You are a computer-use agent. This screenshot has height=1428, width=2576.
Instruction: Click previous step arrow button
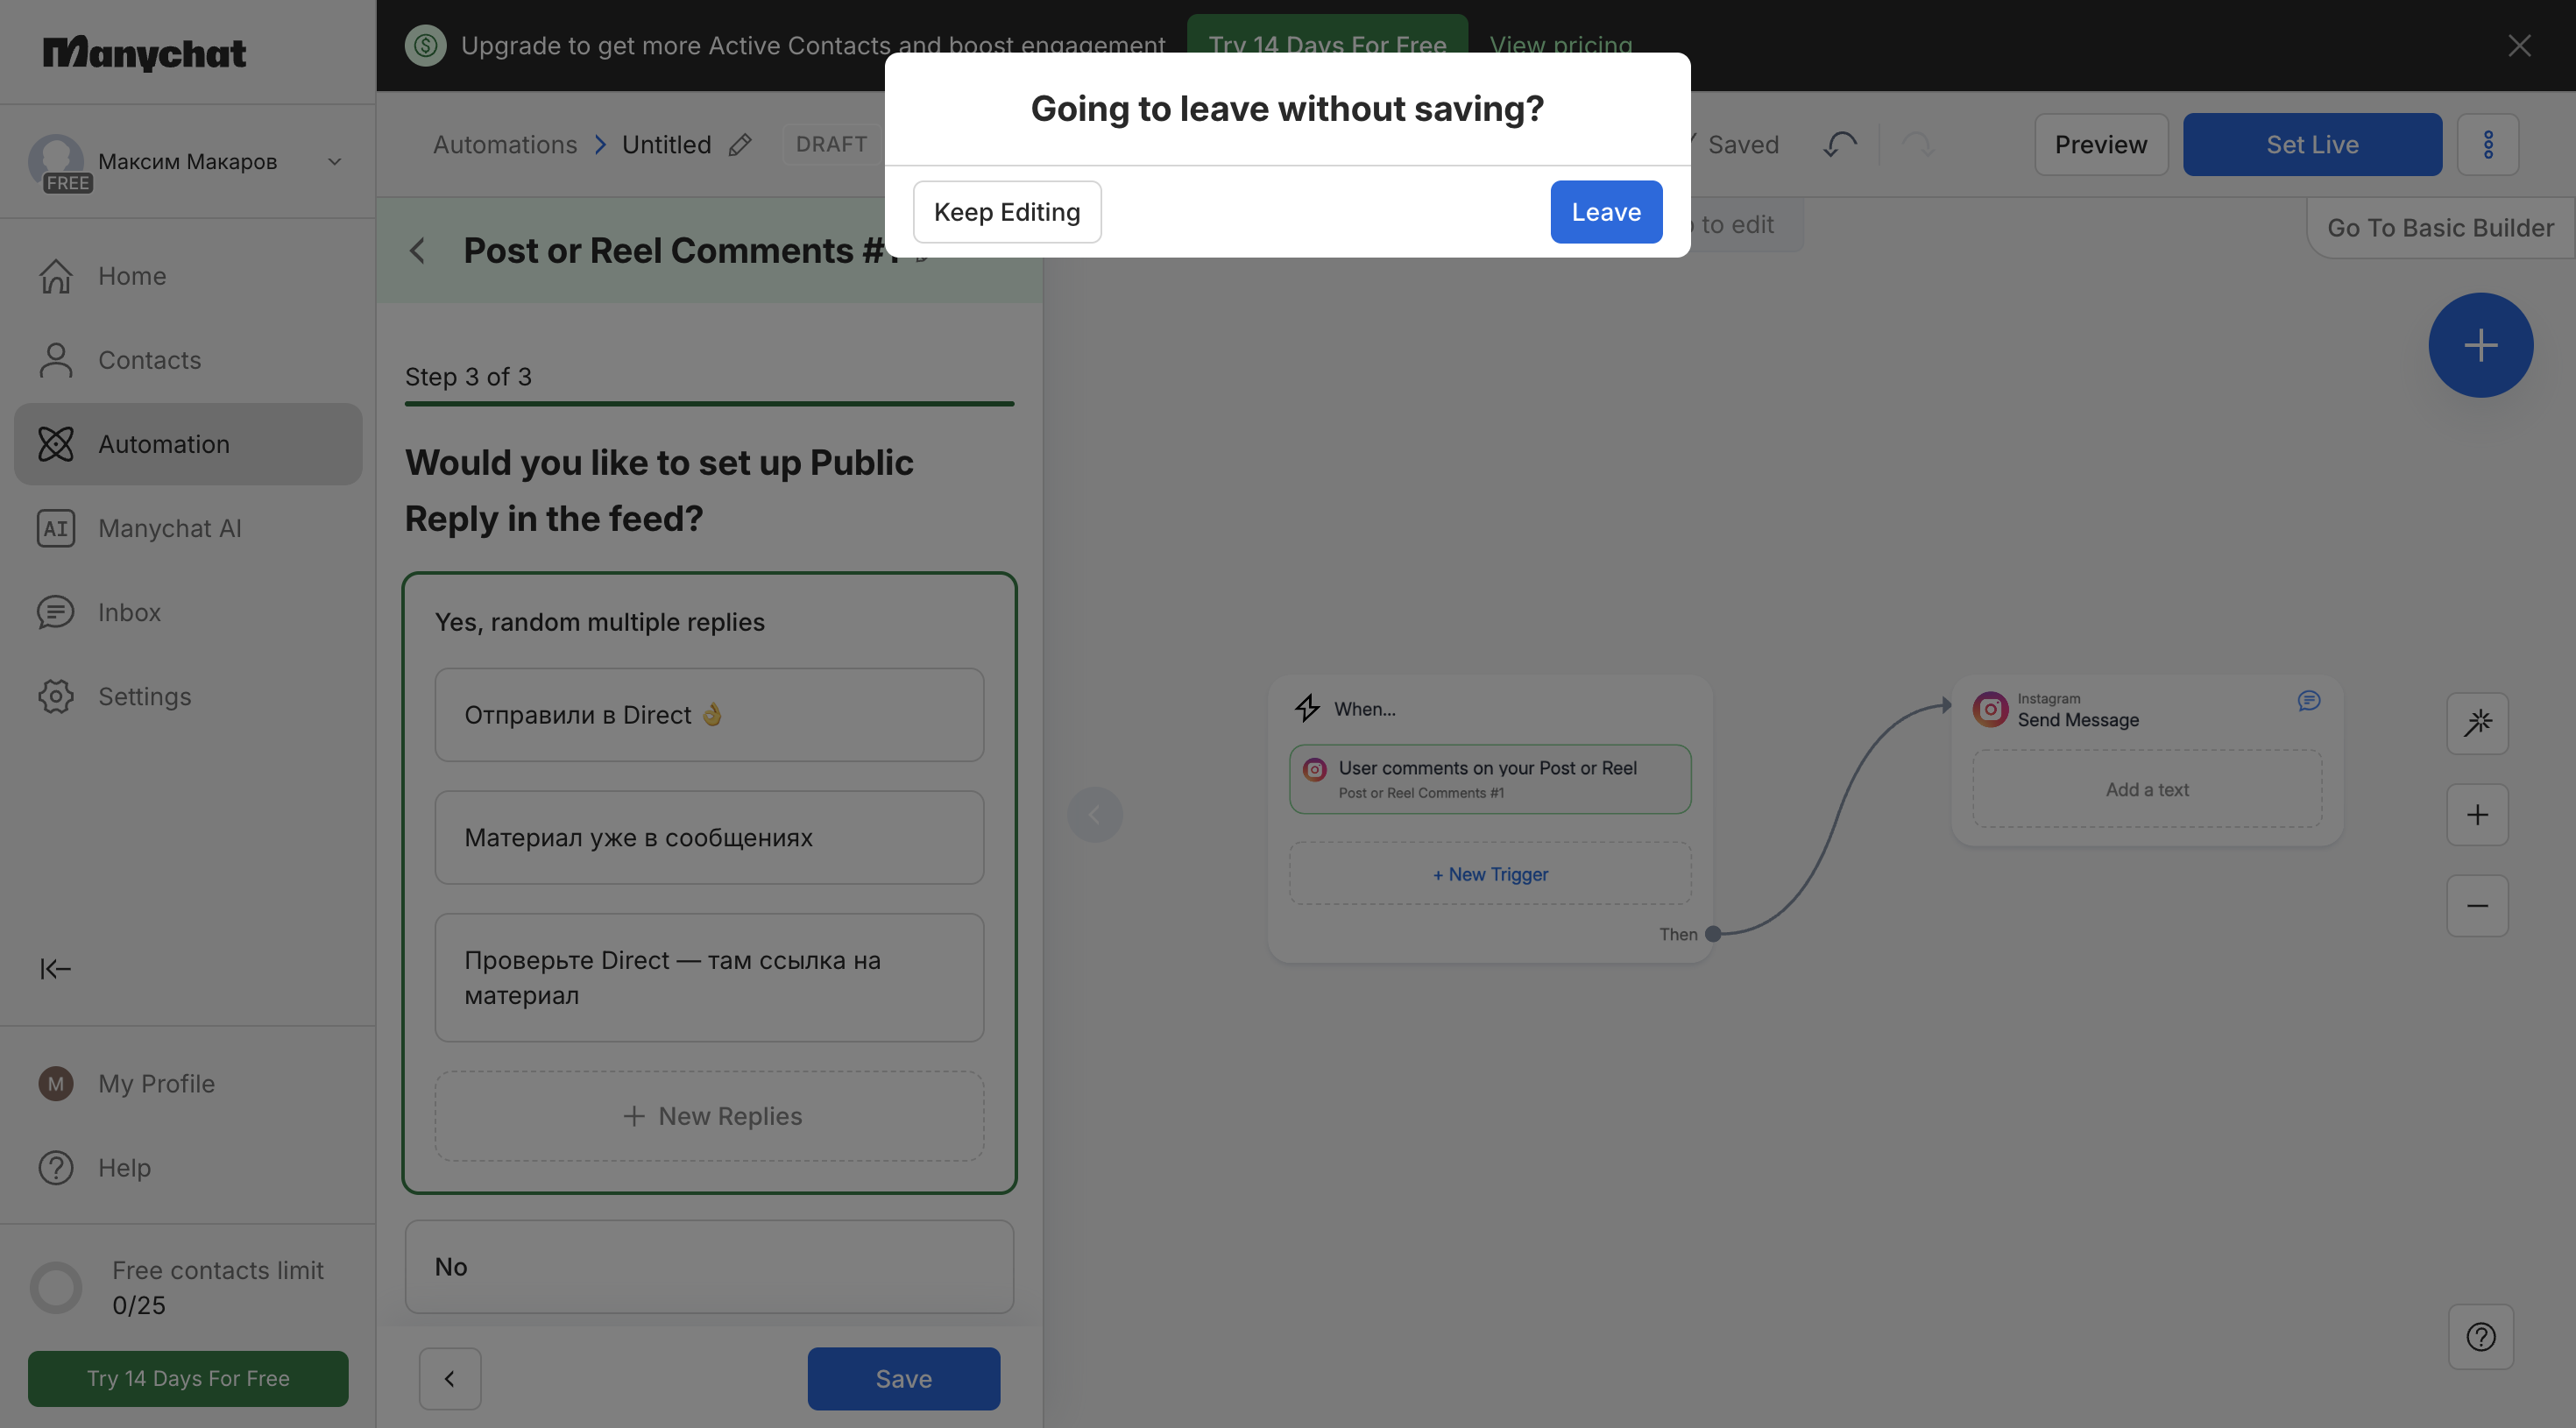point(450,1379)
